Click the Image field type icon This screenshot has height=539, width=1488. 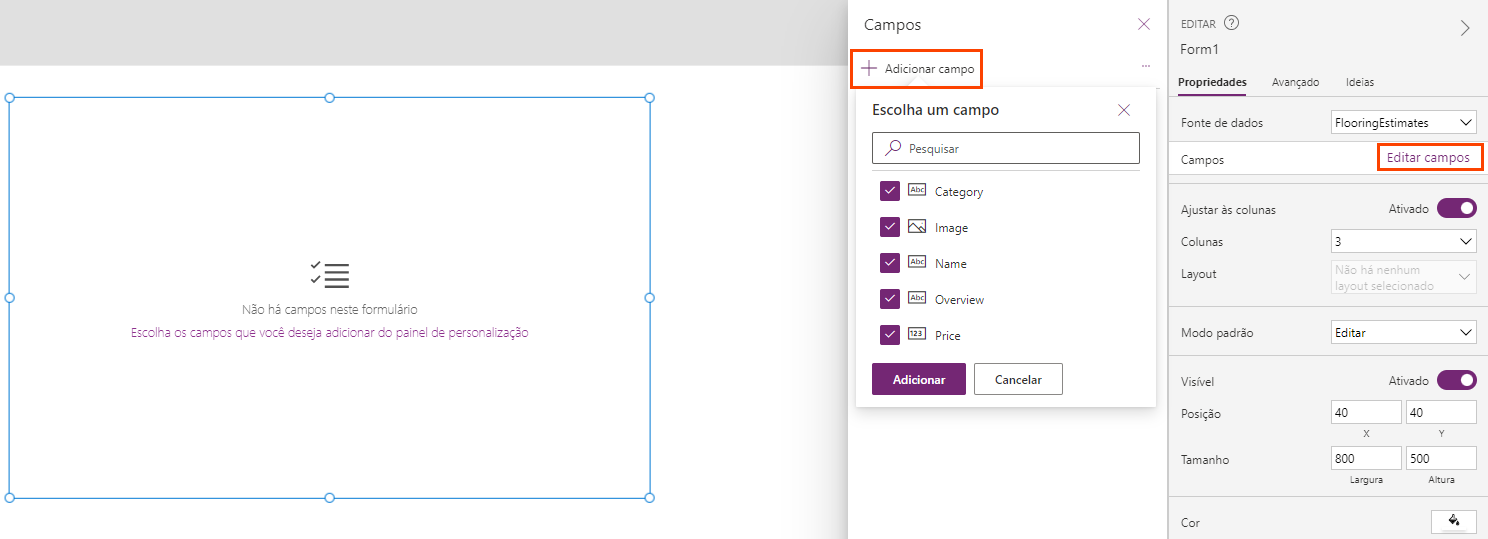(x=917, y=227)
